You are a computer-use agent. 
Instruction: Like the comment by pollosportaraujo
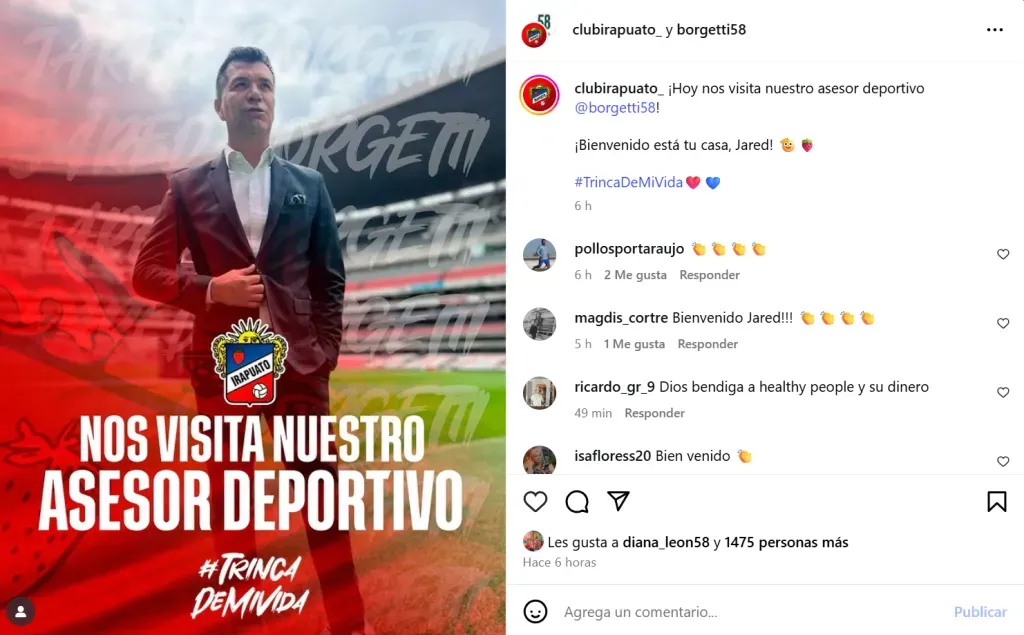1003,254
